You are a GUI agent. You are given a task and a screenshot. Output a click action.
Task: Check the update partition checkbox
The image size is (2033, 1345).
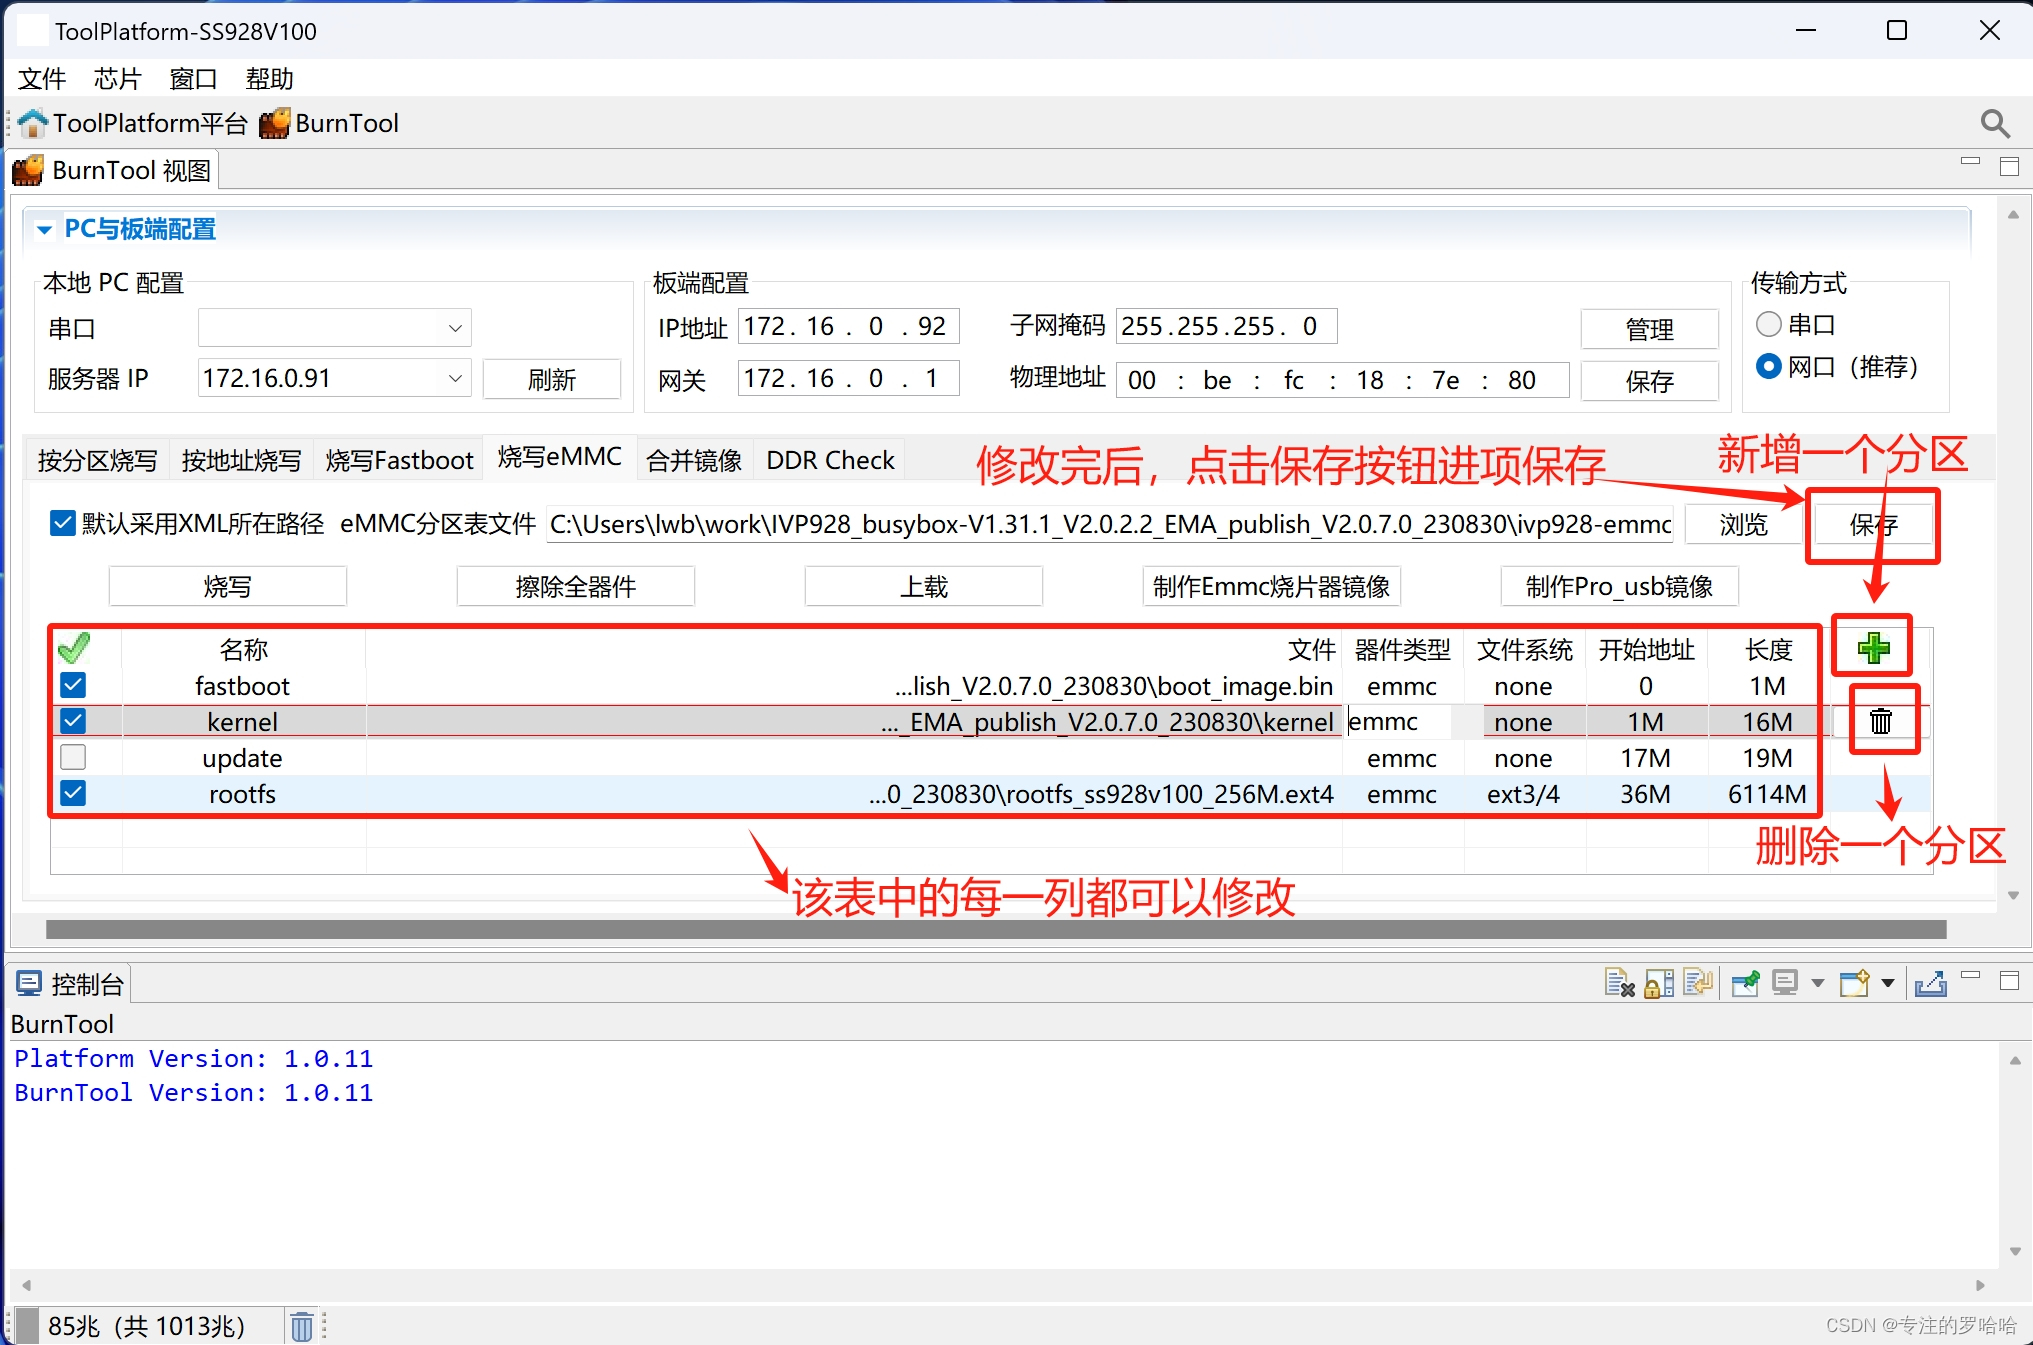point(73,757)
